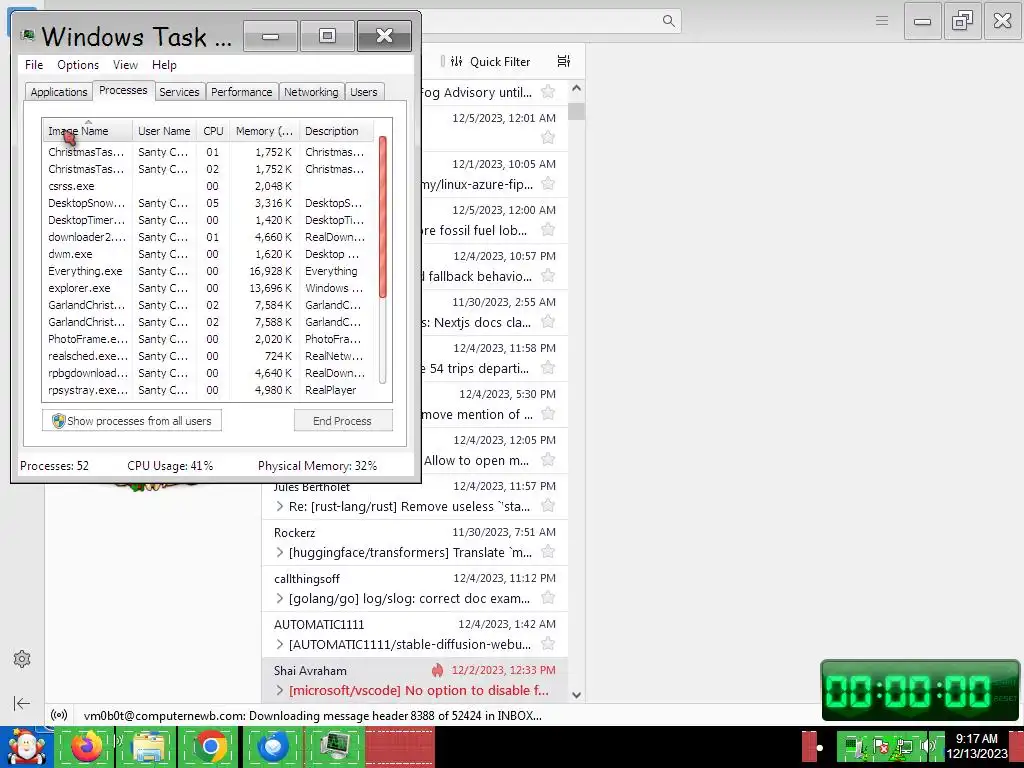Click the mail search magnifier icon
Screen dimensions: 1024x768
pos(669,21)
